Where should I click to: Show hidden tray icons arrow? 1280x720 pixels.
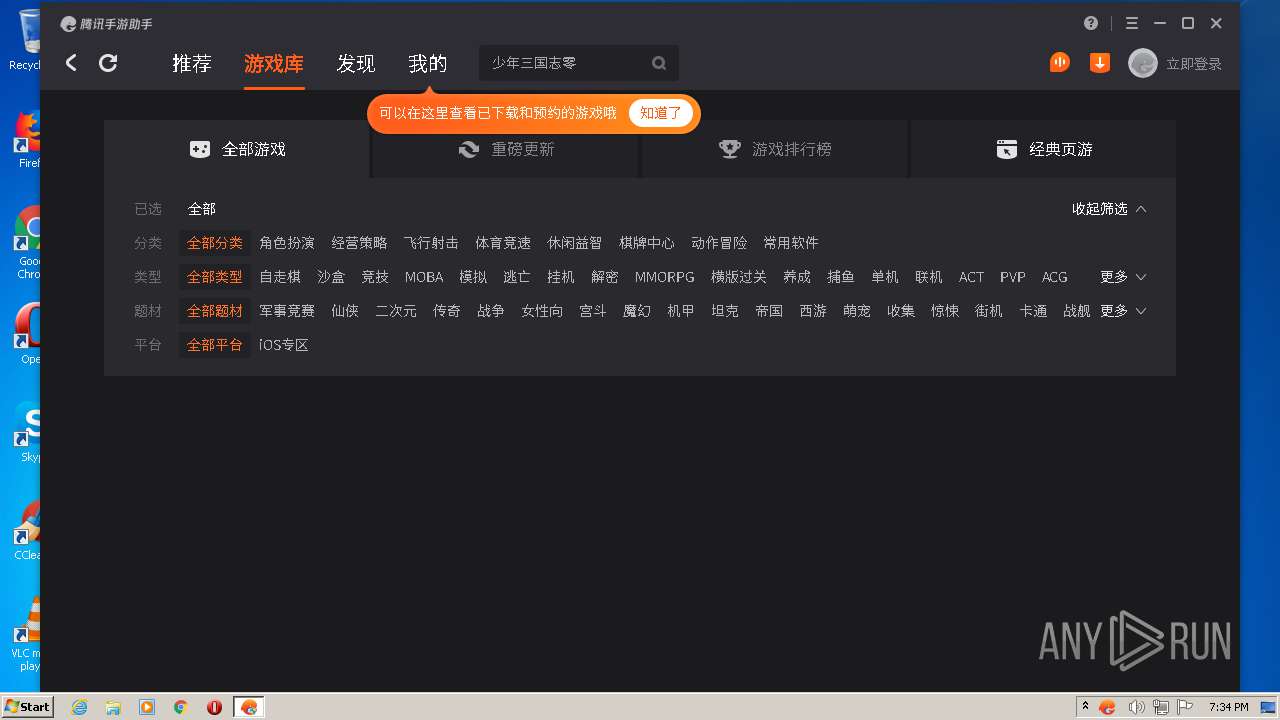tap(1085, 707)
